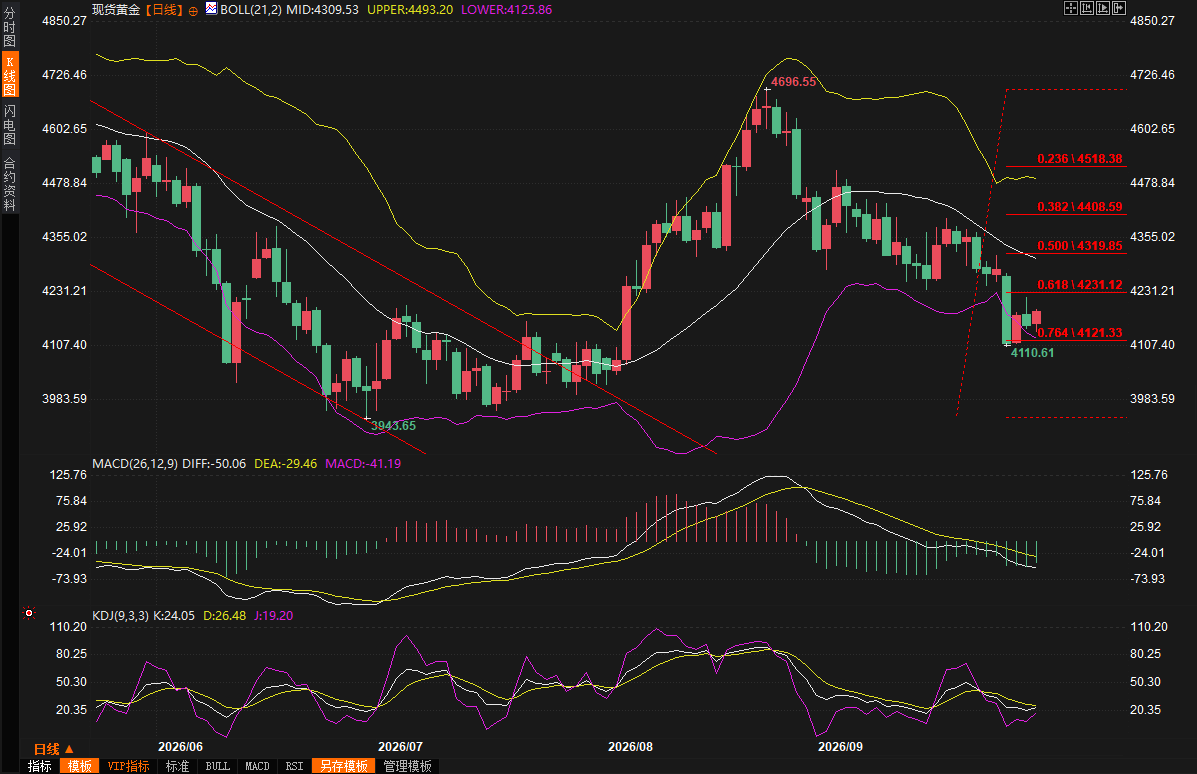Open 管理模板 template manager
Screen dimensions: 1197x774
coord(408,766)
